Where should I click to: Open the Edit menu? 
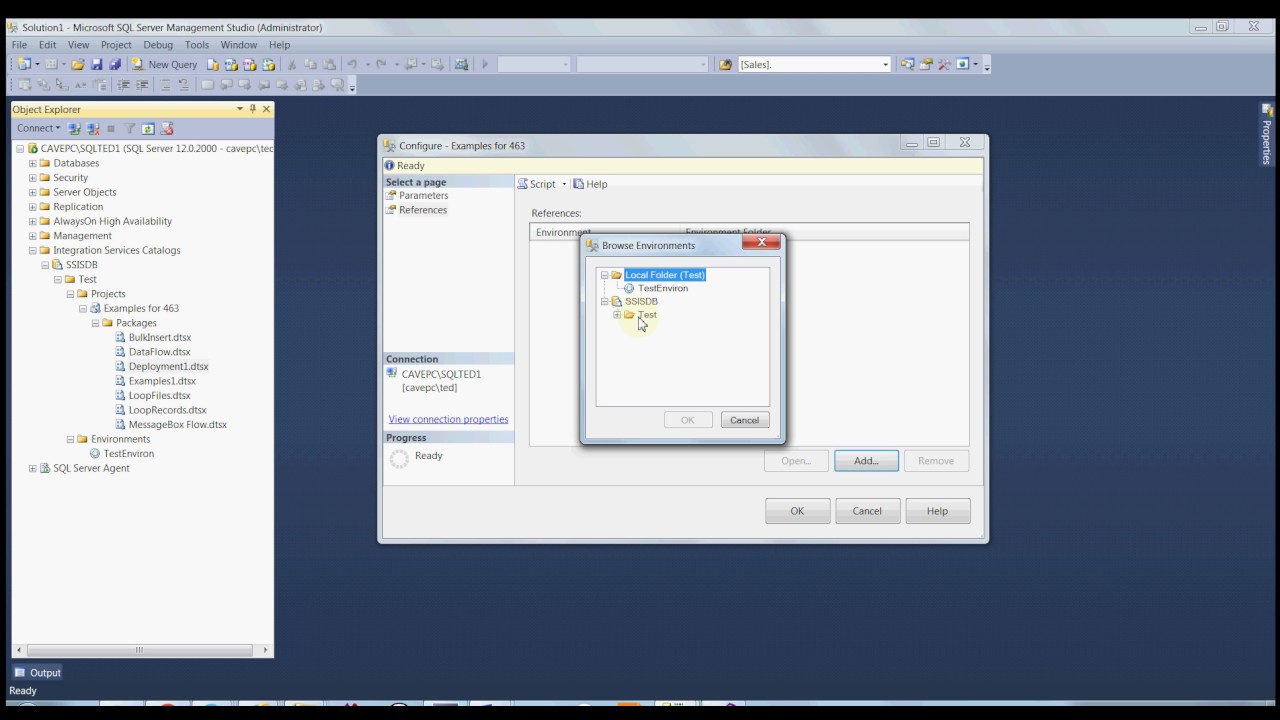point(48,45)
